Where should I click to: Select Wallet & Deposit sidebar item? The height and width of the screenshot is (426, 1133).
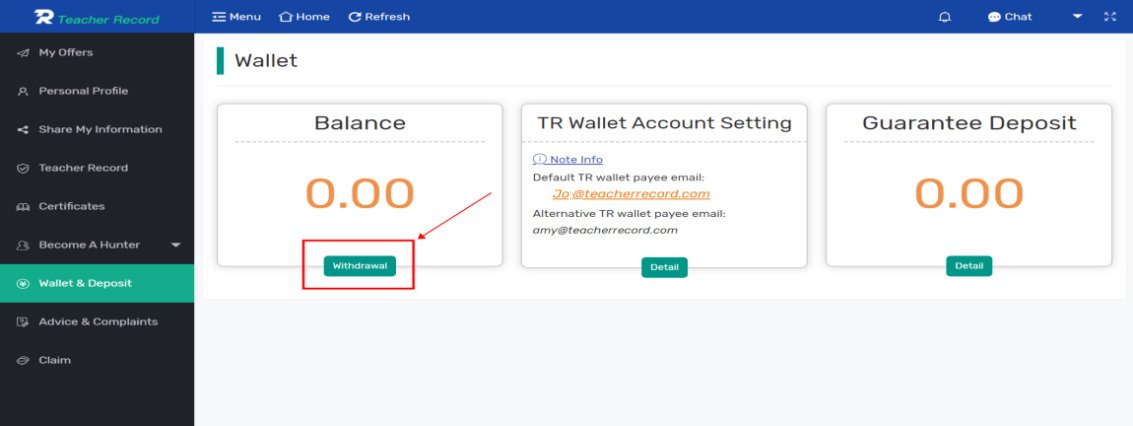click(x=97, y=283)
